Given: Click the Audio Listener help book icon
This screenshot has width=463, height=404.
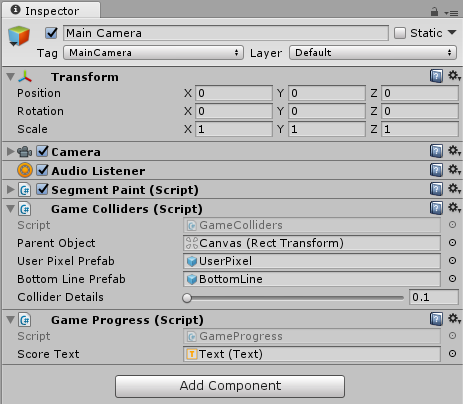Looking at the screenshot, I should (436, 170).
